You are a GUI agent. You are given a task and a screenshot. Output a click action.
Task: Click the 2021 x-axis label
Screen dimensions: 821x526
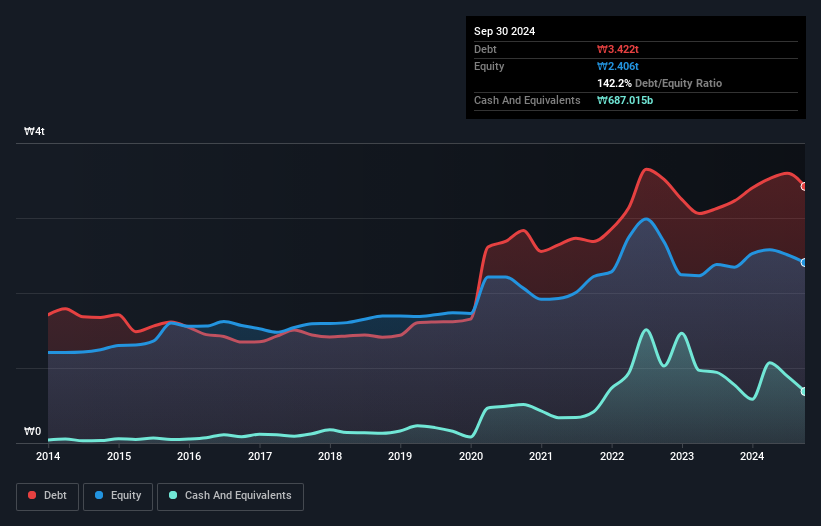click(541, 456)
